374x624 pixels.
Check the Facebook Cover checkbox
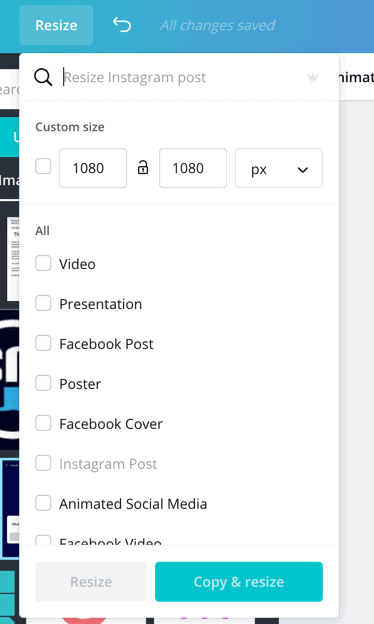click(43, 423)
